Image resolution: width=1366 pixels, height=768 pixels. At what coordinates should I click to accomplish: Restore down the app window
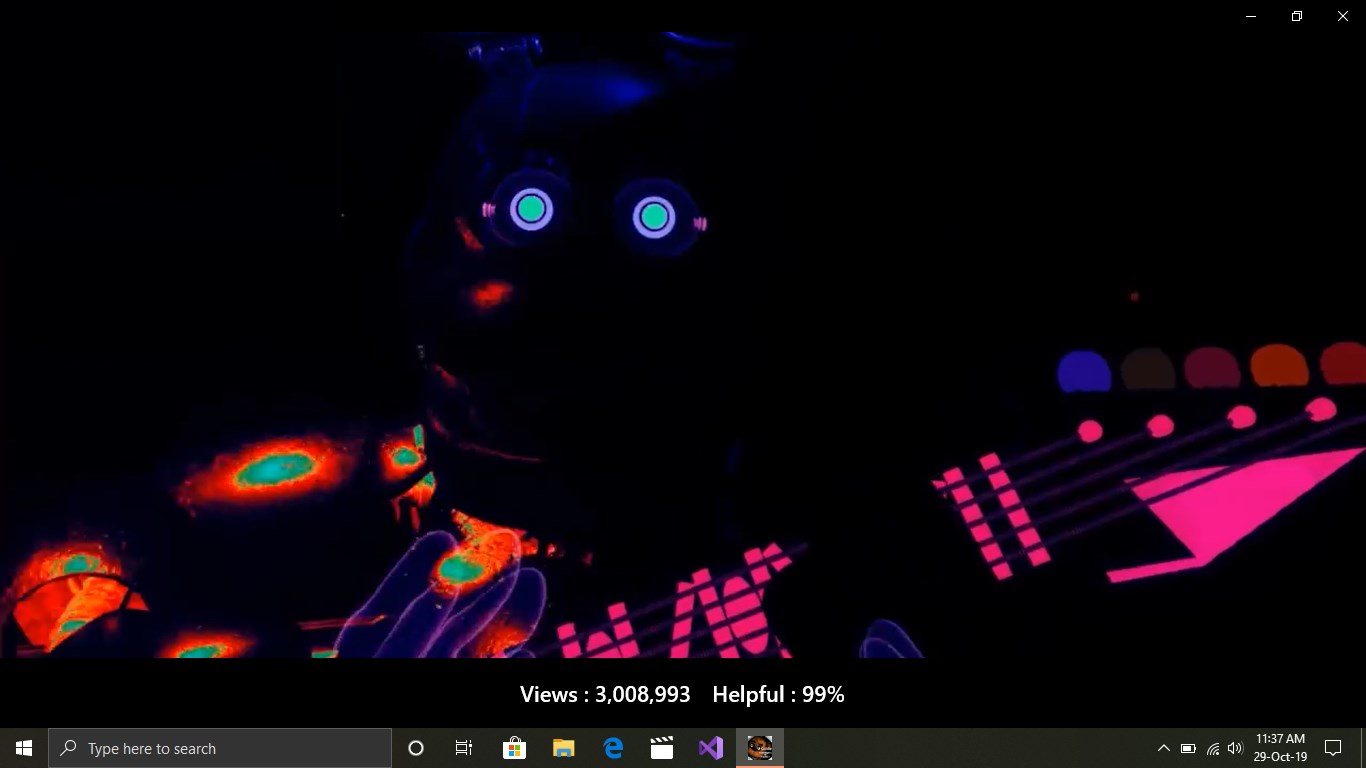click(1297, 16)
